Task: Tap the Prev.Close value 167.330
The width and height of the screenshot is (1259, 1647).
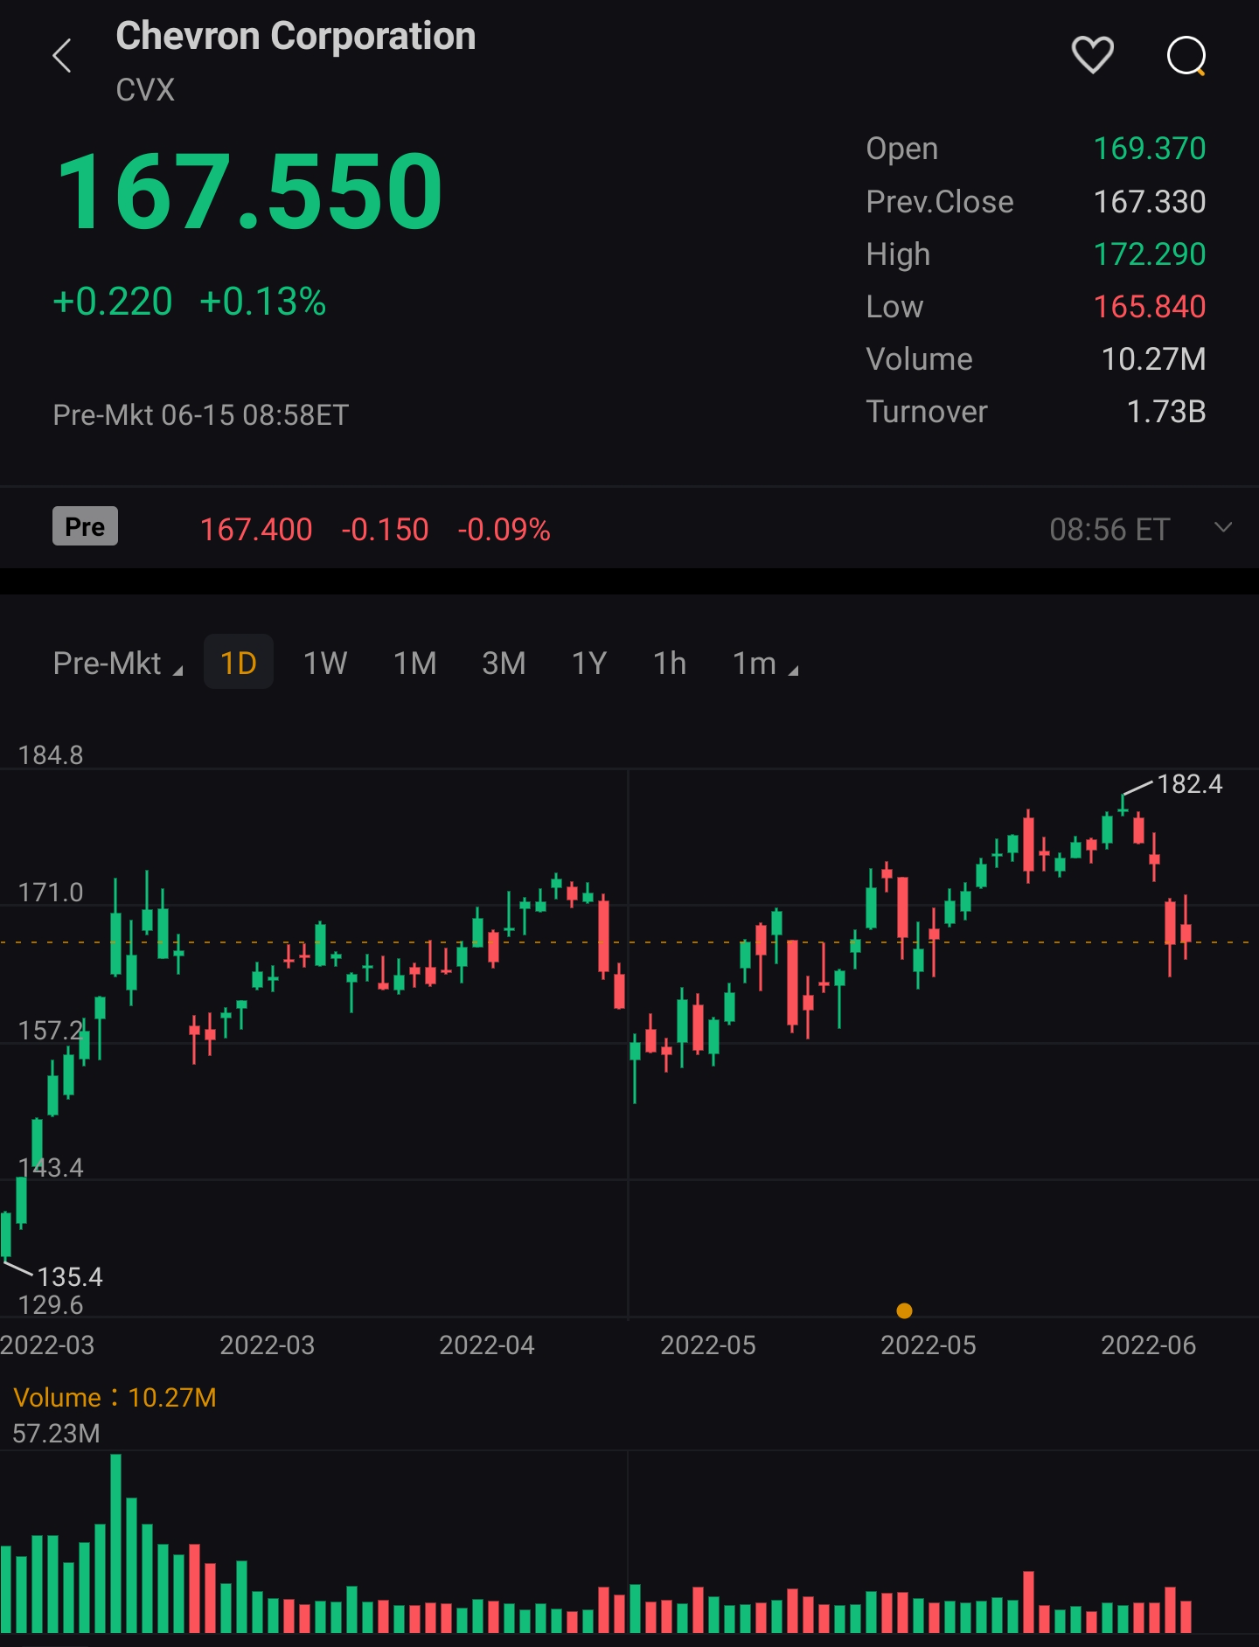Action: pos(1149,201)
